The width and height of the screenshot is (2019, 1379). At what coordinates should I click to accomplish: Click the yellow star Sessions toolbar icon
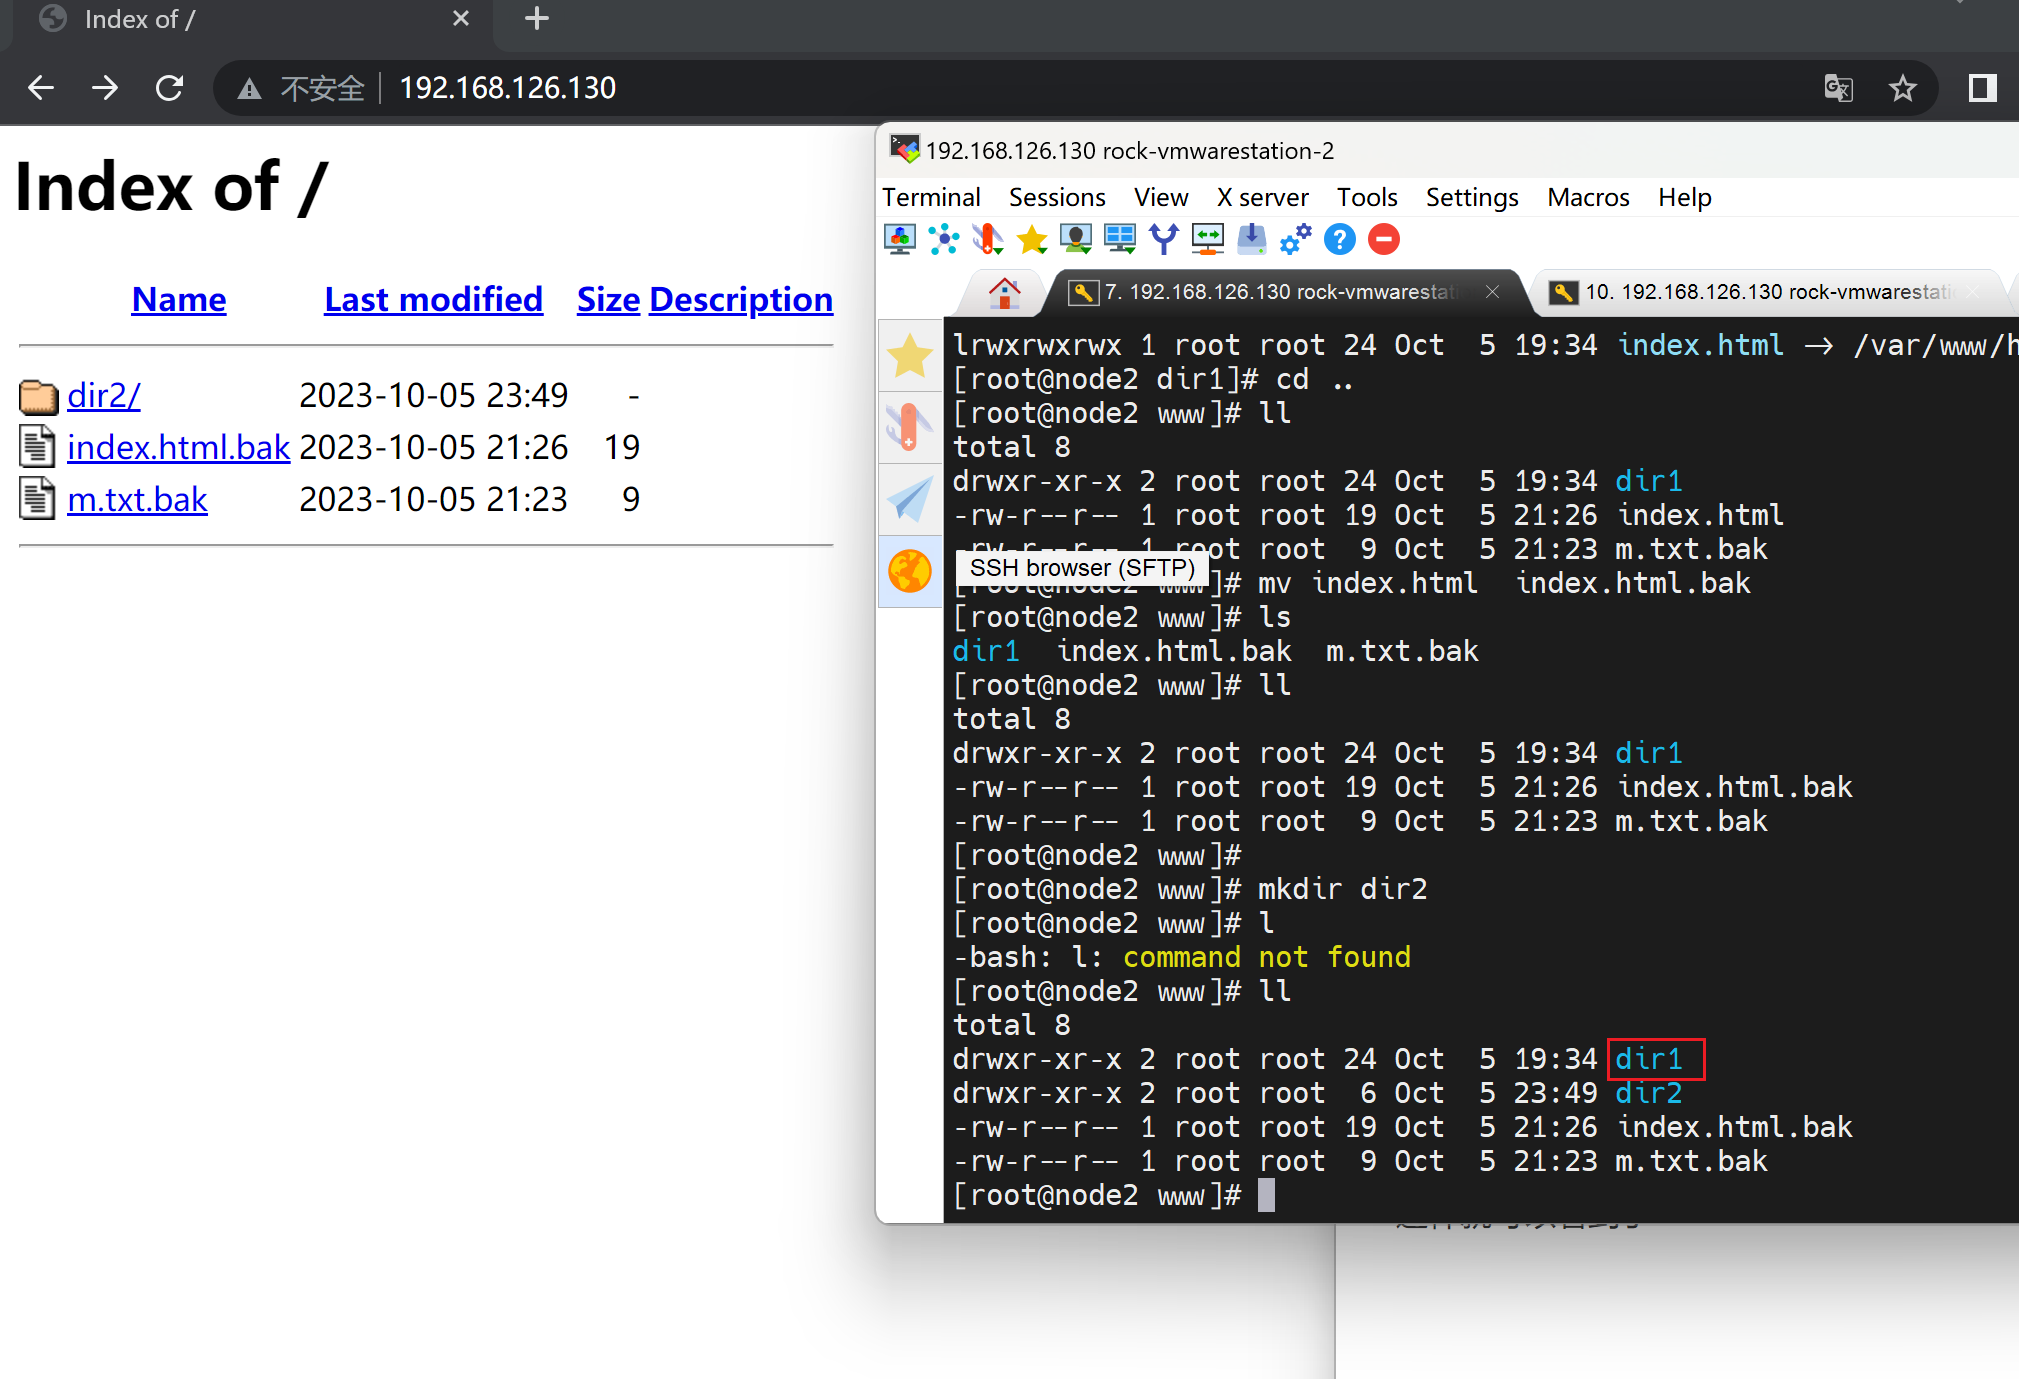coord(1031,239)
